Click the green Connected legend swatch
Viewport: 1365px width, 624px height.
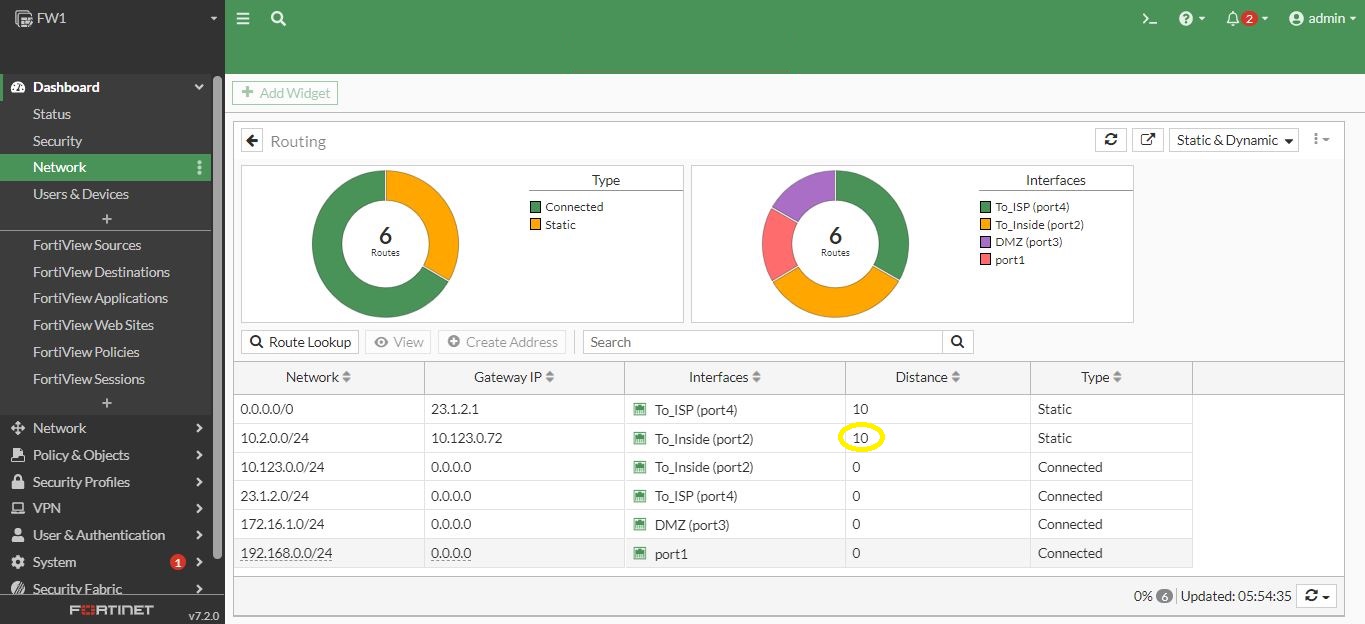(x=536, y=207)
